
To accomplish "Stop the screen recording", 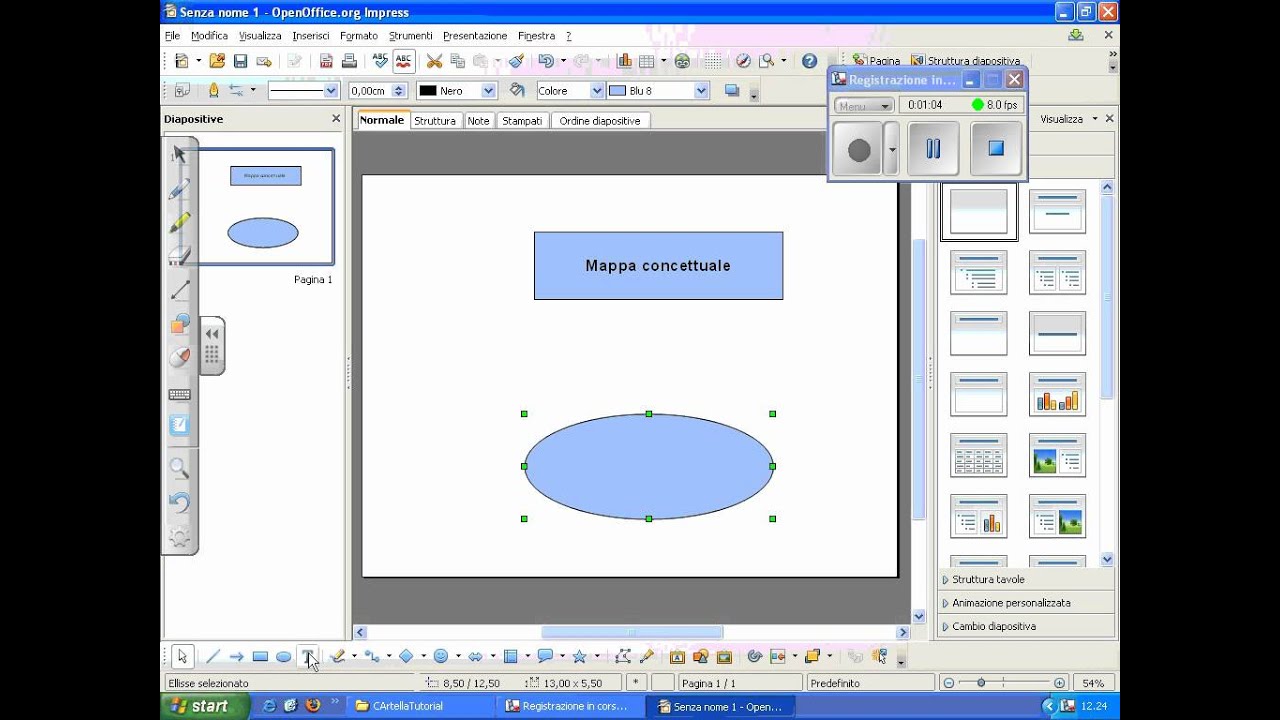I will [996, 148].
